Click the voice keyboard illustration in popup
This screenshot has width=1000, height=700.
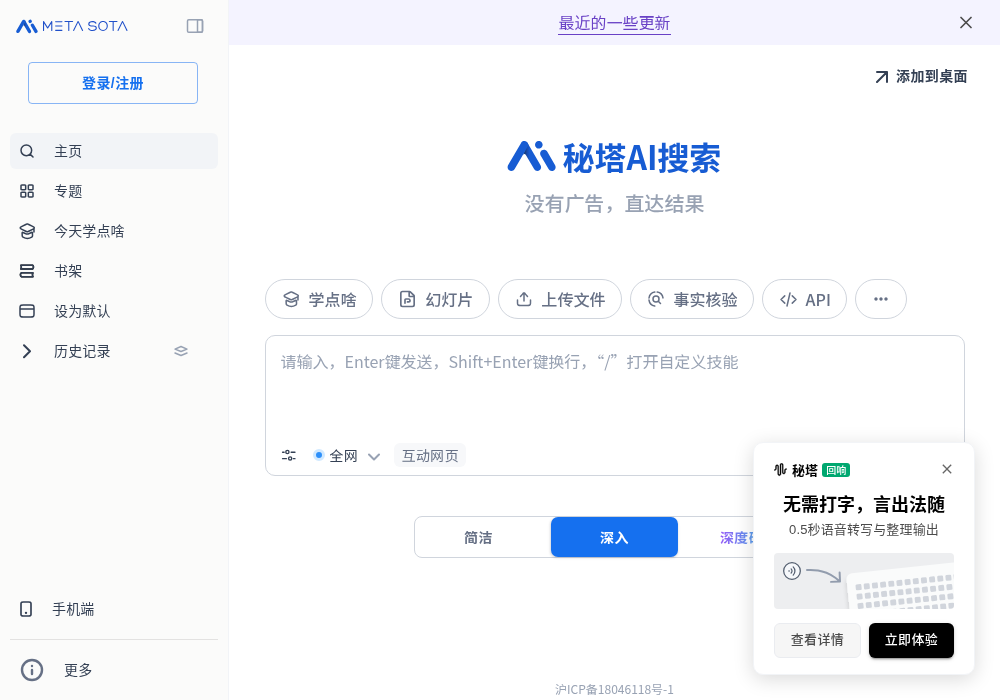[864, 581]
